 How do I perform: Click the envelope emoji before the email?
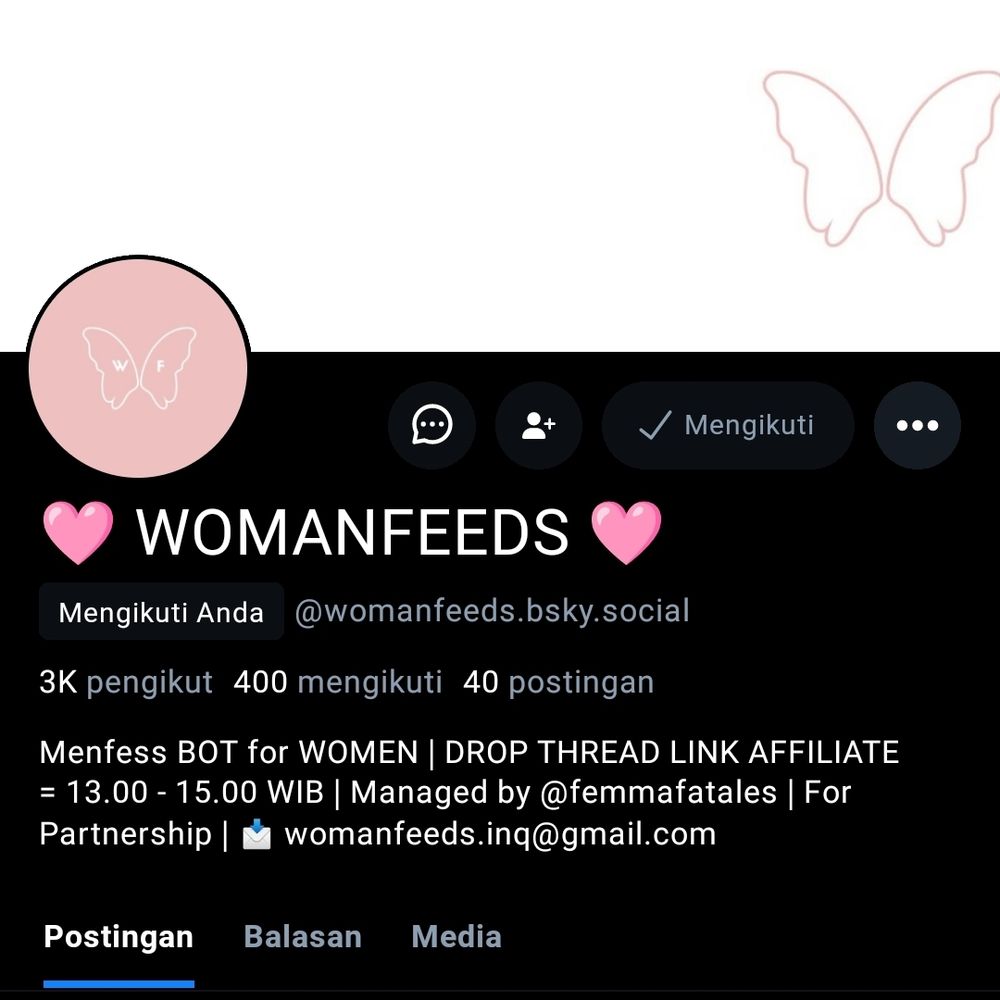[x=257, y=834]
